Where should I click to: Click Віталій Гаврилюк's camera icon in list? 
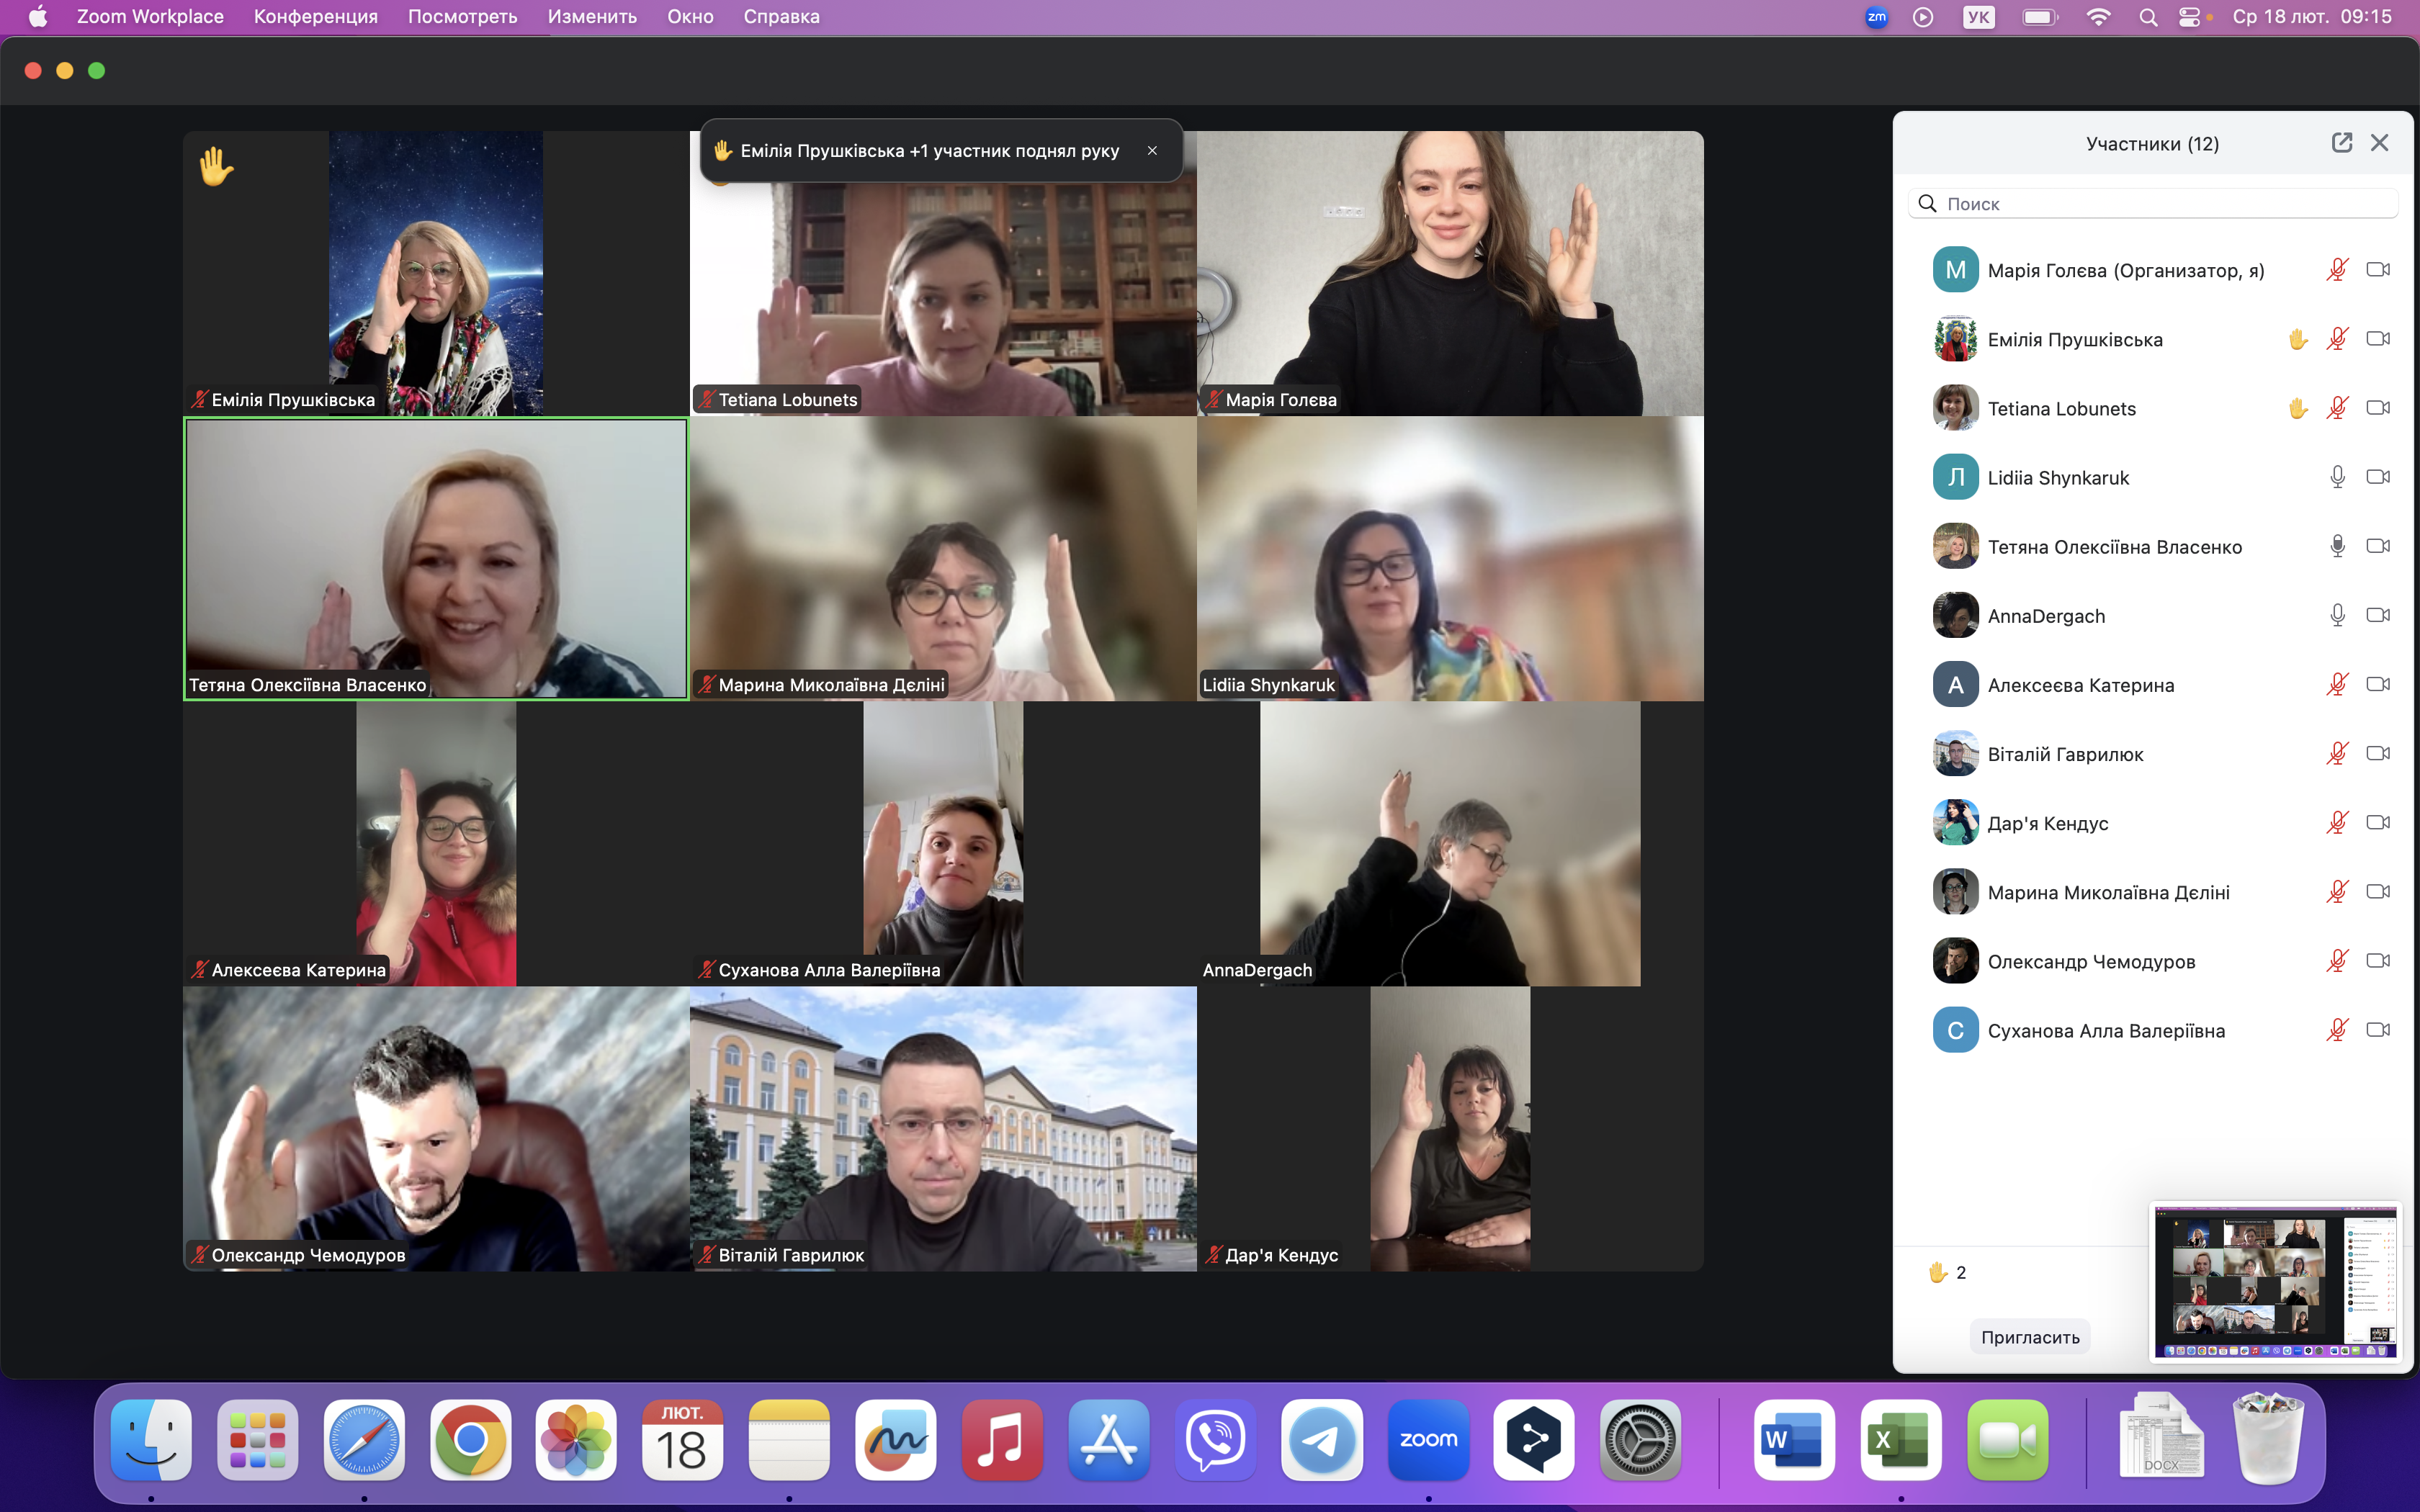point(2378,753)
